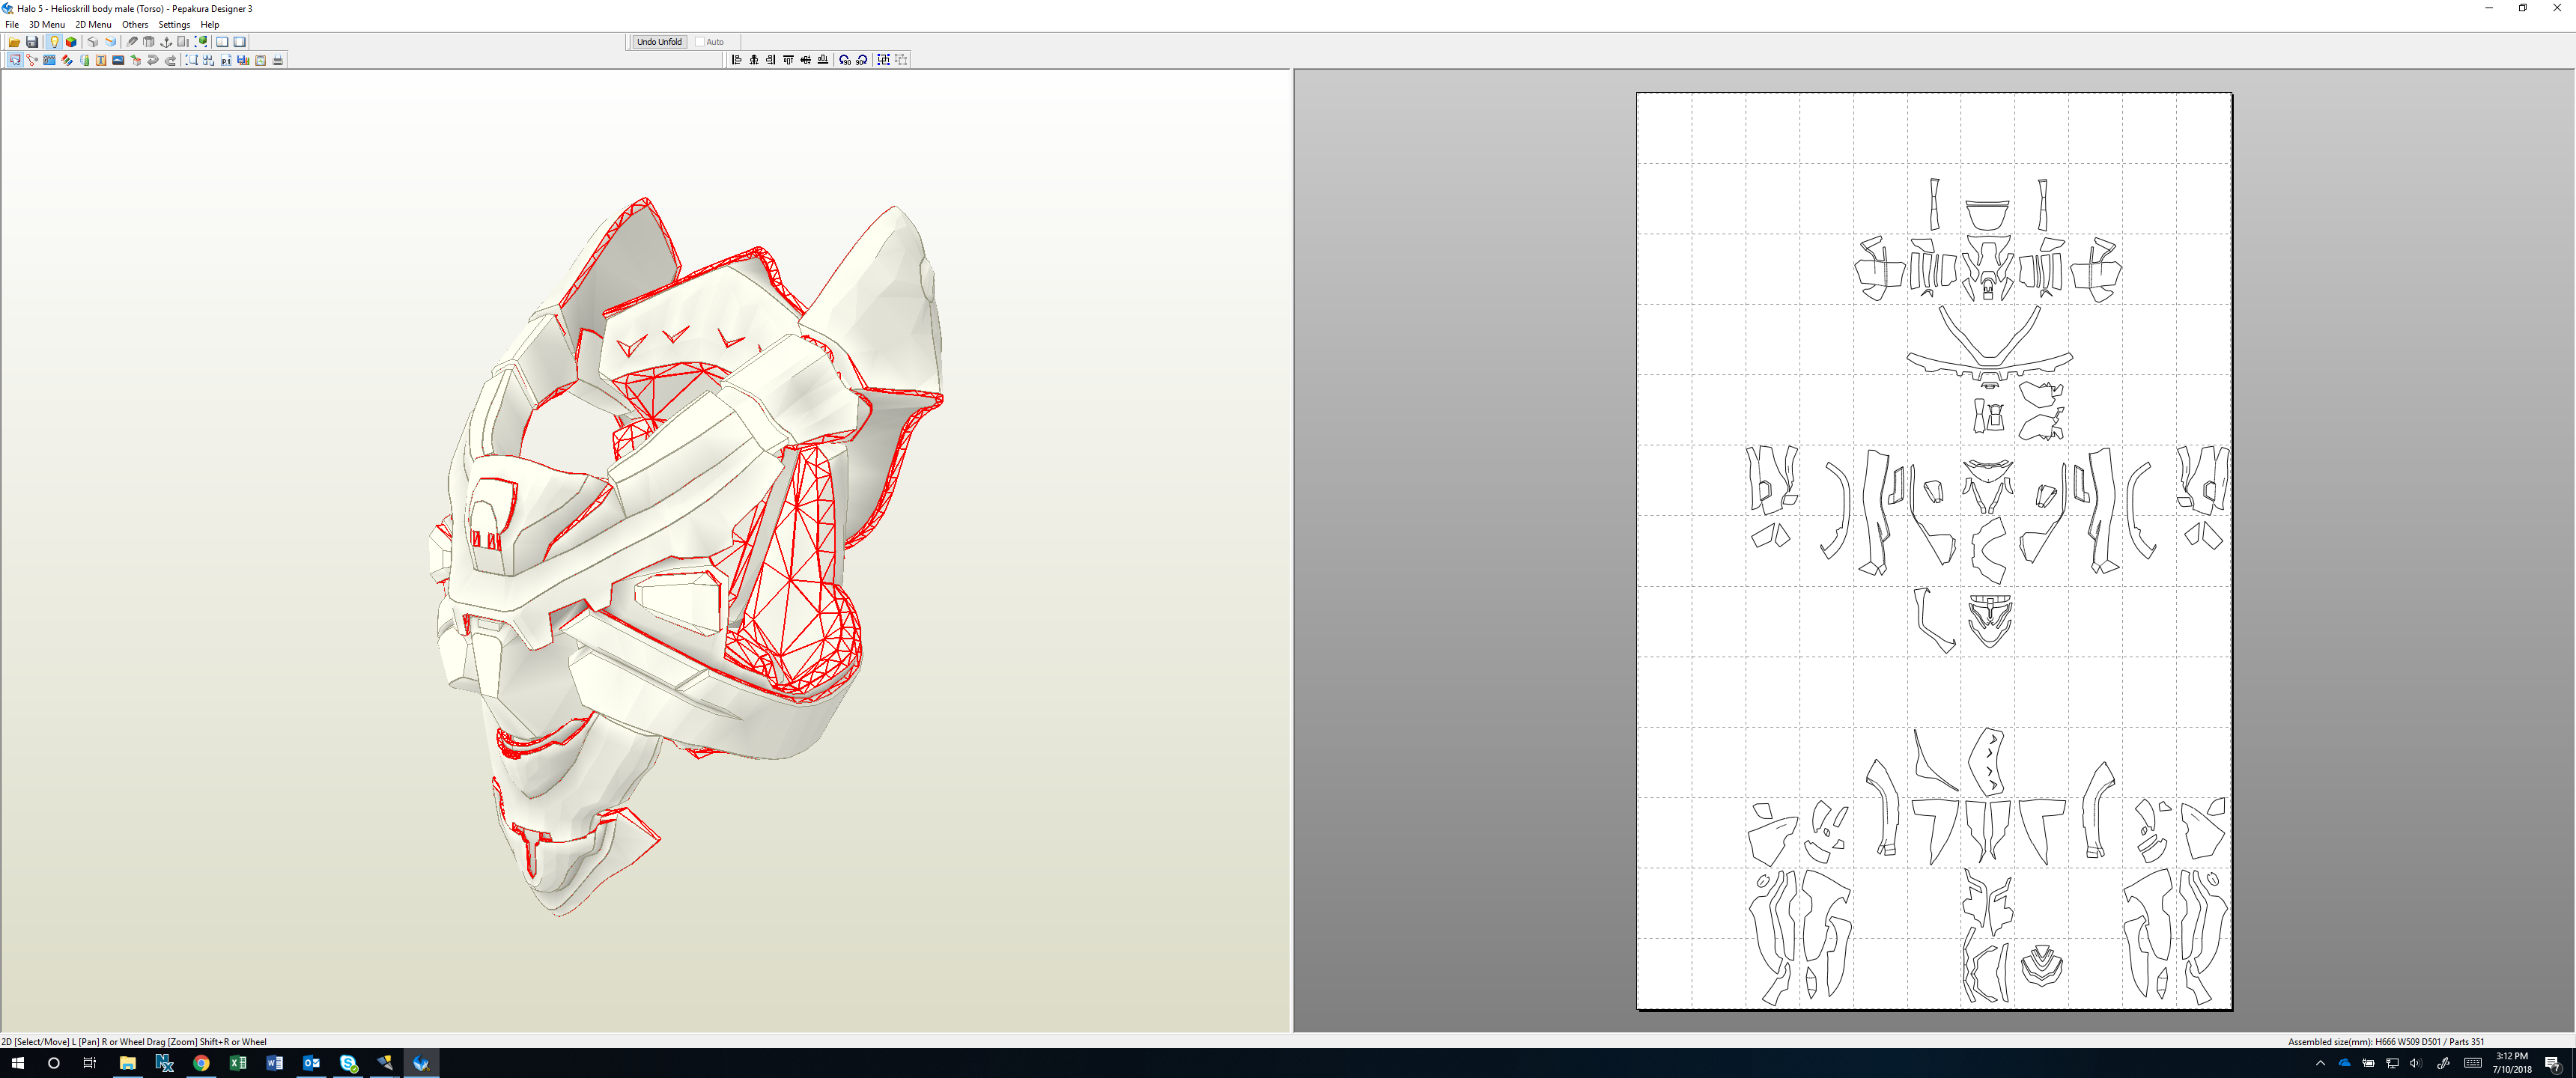Image resolution: width=2576 pixels, height=1078 pixels.
Task: Open the Help menu
Action: pos(210,24)
